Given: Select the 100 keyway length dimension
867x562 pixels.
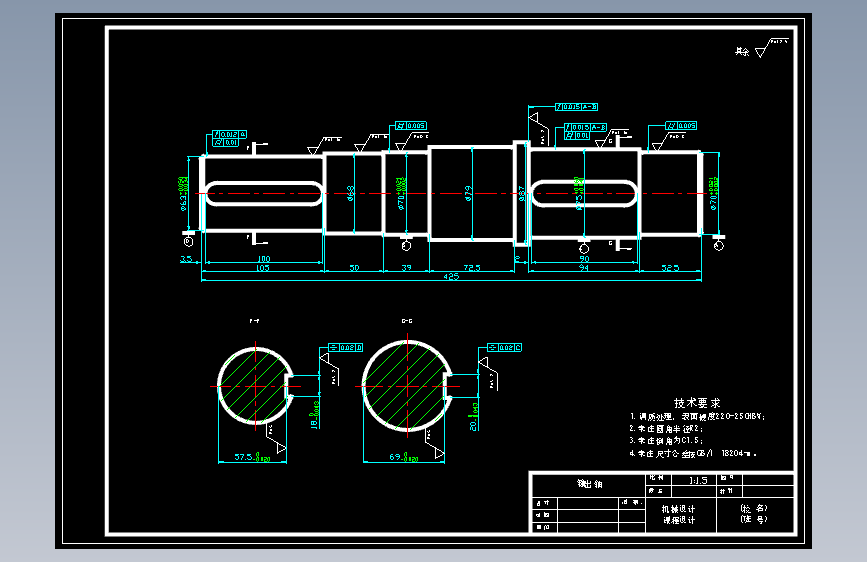Looking at the screenshot, I should pyautogui.click(x=264, y=259).
